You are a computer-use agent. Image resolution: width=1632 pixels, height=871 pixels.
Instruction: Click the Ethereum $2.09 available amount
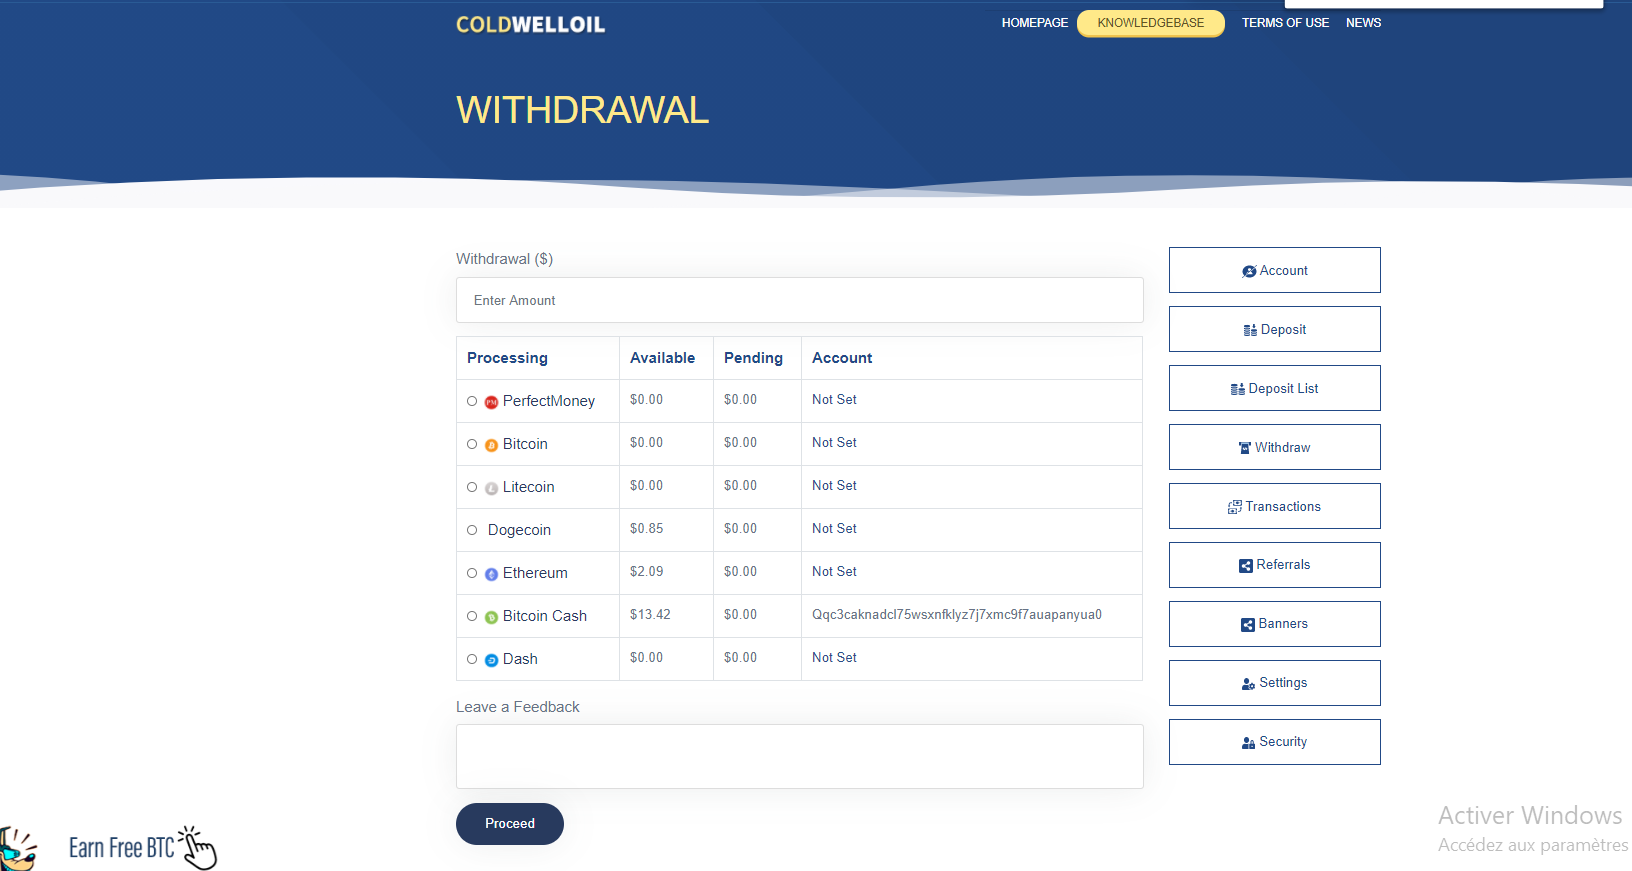point(646,572)
